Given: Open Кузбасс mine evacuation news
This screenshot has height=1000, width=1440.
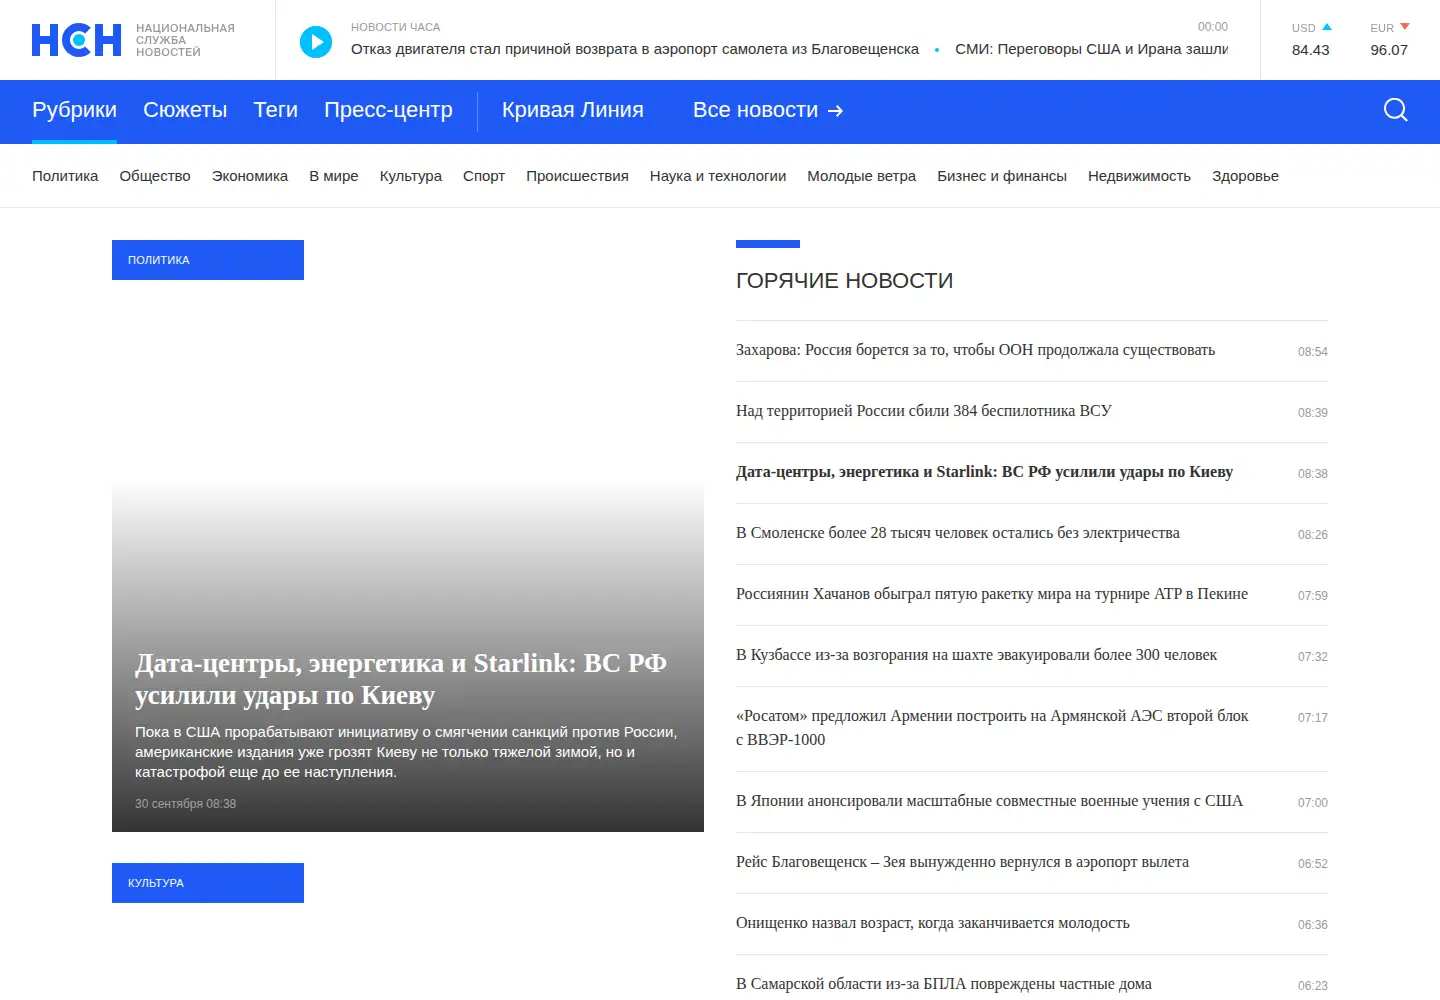Looking at the screenshot, I should [976, 655].
